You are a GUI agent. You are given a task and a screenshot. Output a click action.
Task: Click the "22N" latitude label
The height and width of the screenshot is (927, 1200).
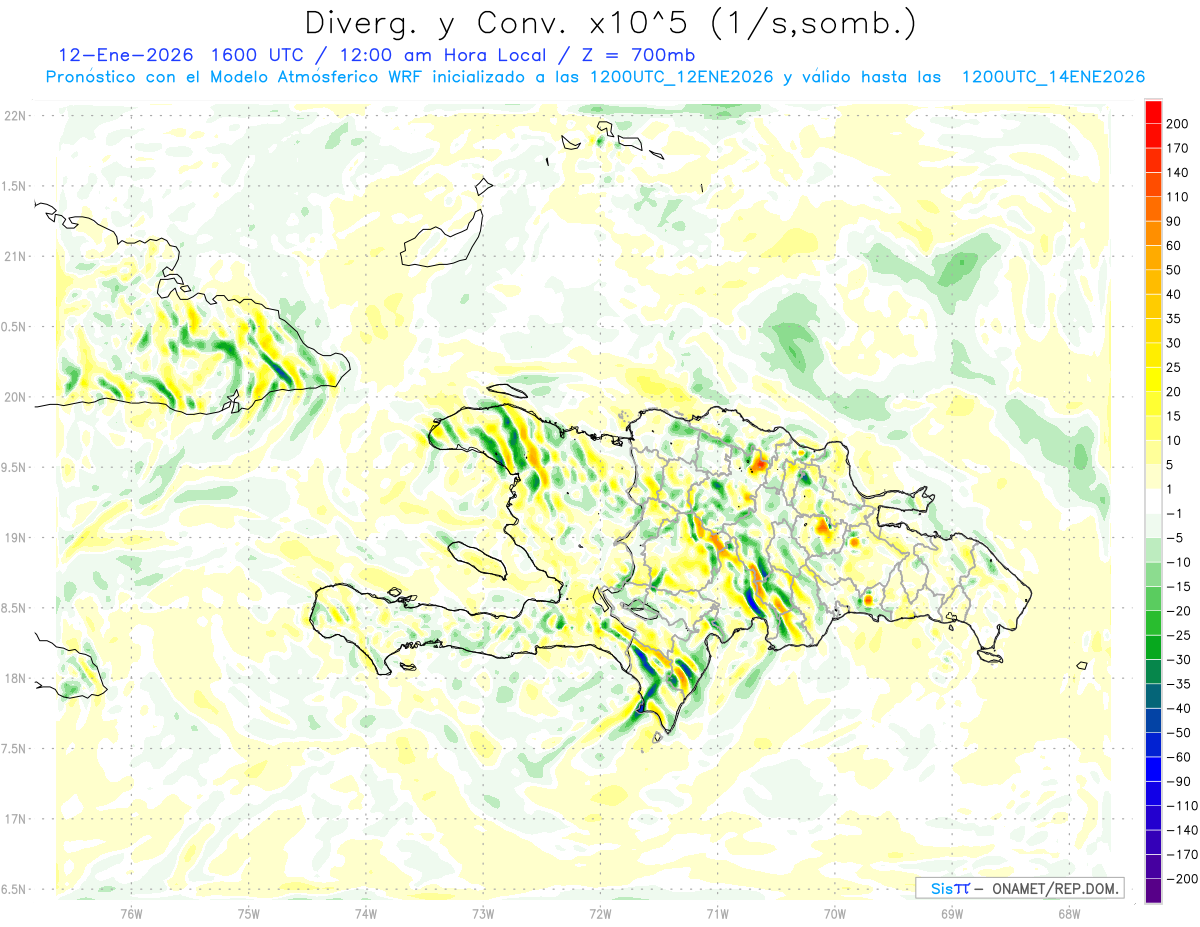pos(15,116)
